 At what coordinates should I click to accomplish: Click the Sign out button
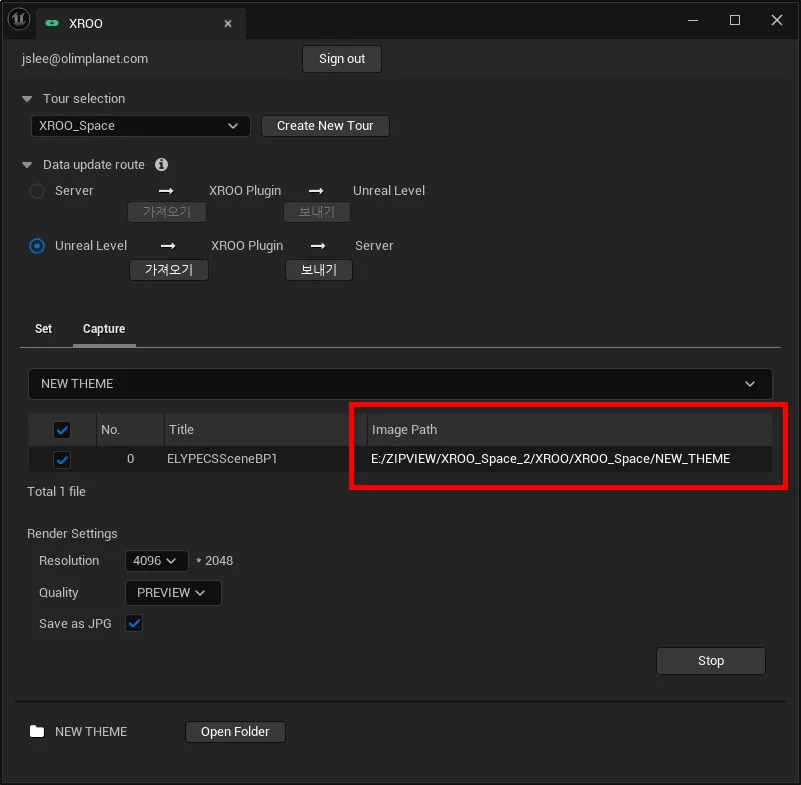point(342,59)
